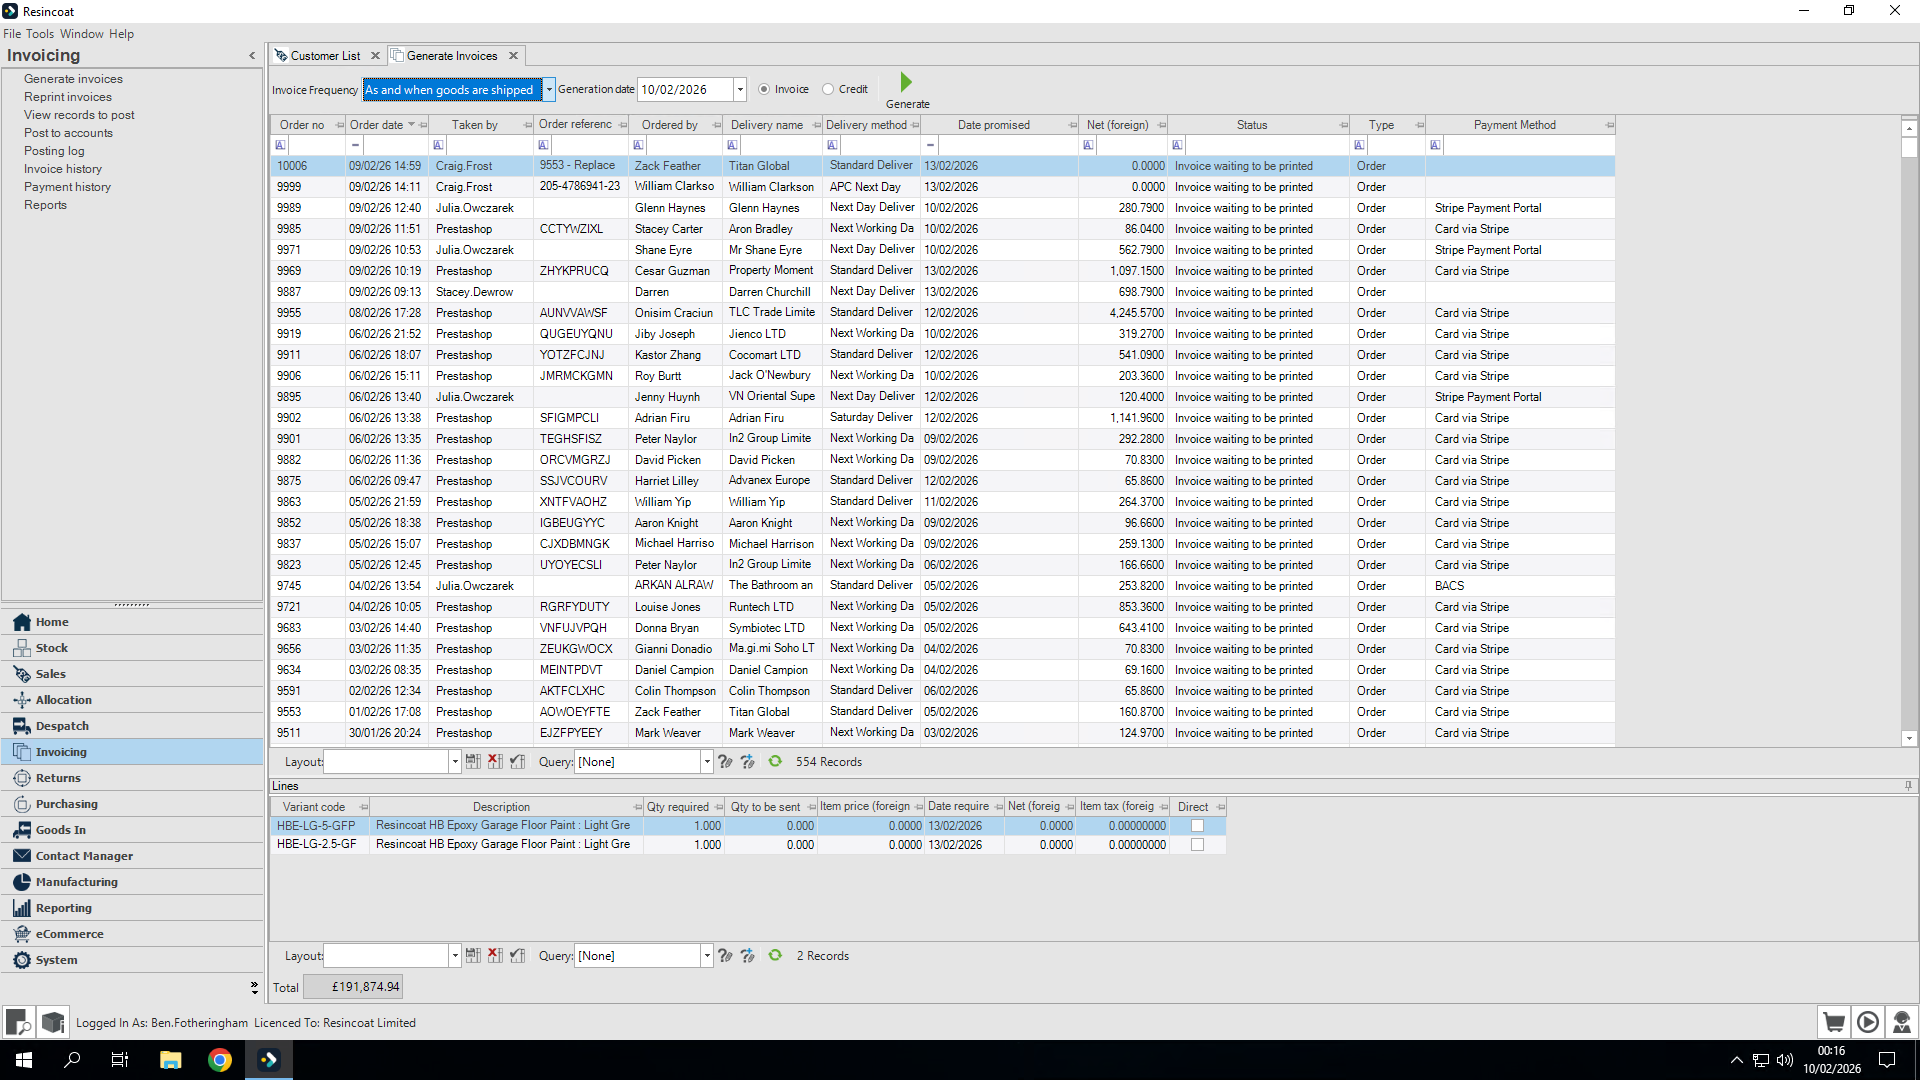Open eCommerce module in sidebar

click(x=69, y=934)
